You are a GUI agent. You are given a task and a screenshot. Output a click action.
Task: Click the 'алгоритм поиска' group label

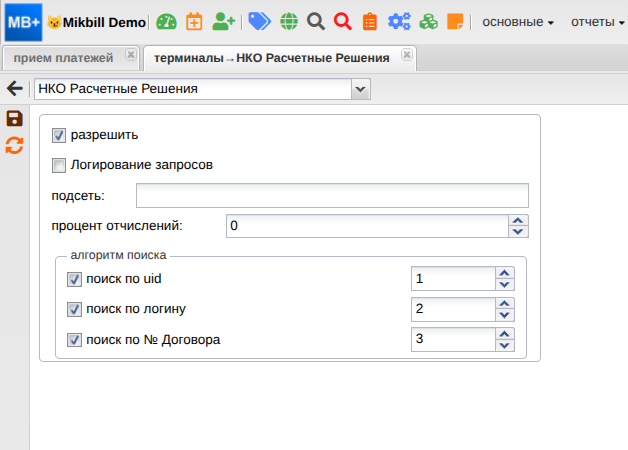pyautogui.click(x=118, y=255)
